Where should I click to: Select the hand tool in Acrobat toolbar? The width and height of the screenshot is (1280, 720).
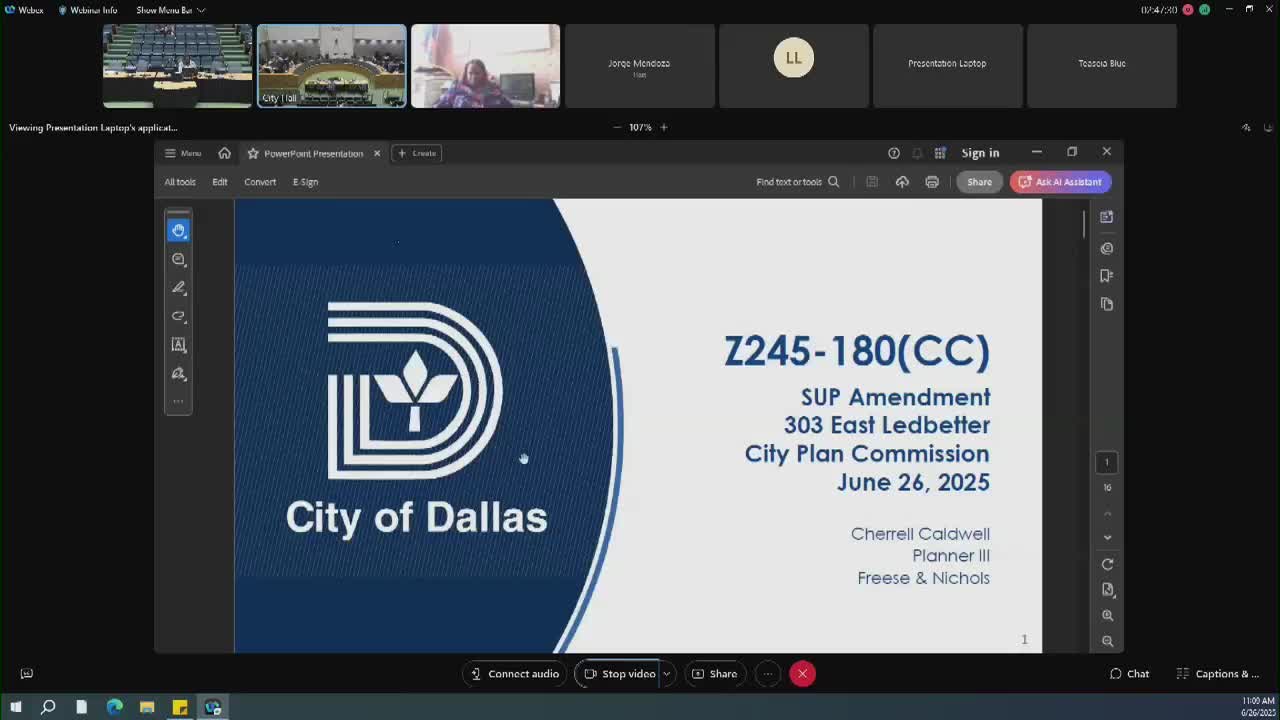click(x=178, y=230)
